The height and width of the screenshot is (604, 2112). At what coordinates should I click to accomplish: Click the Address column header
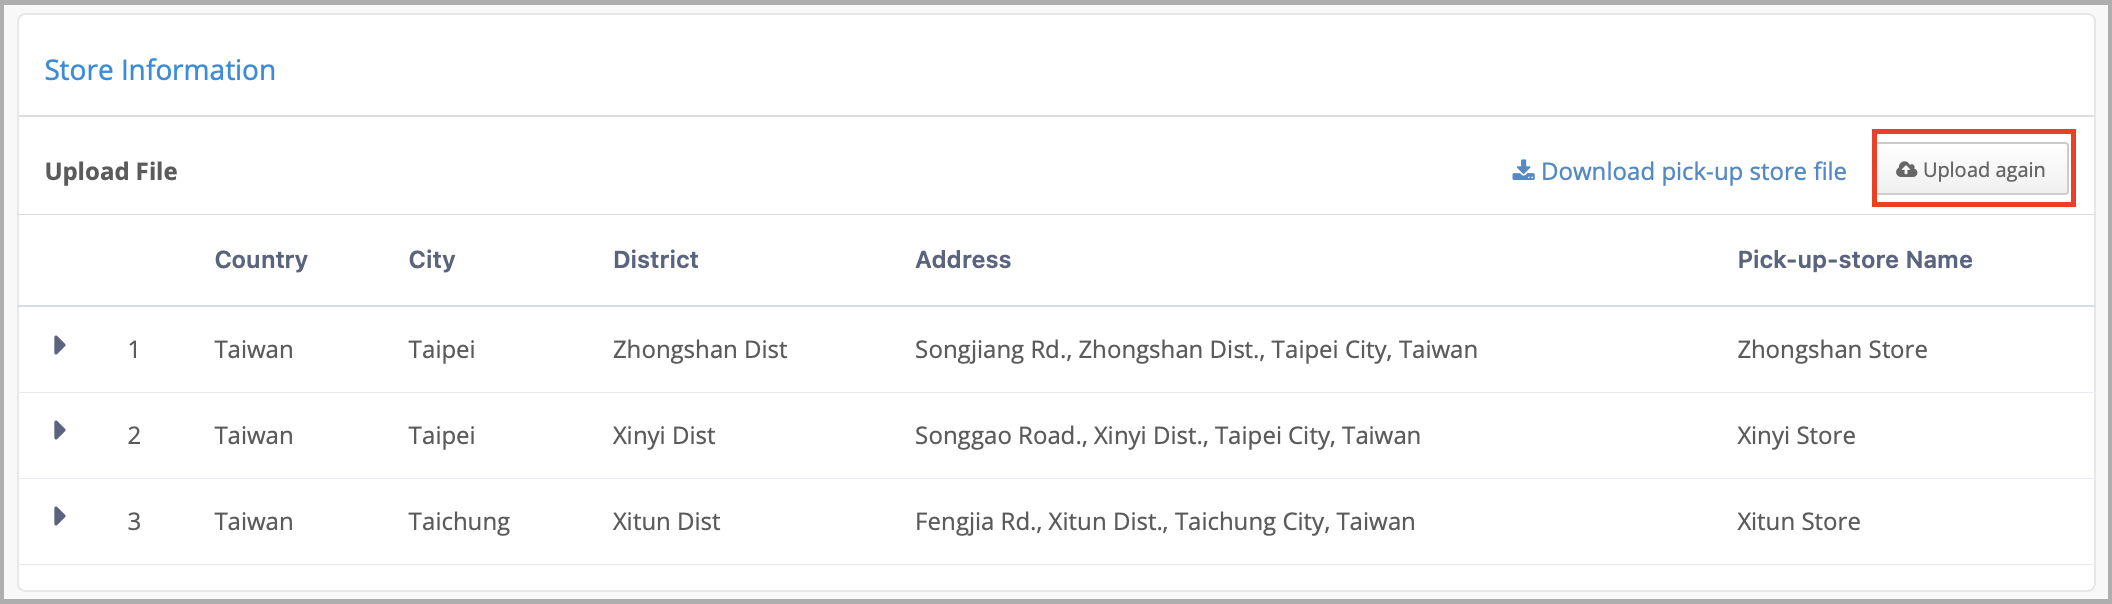coord(963,260)
